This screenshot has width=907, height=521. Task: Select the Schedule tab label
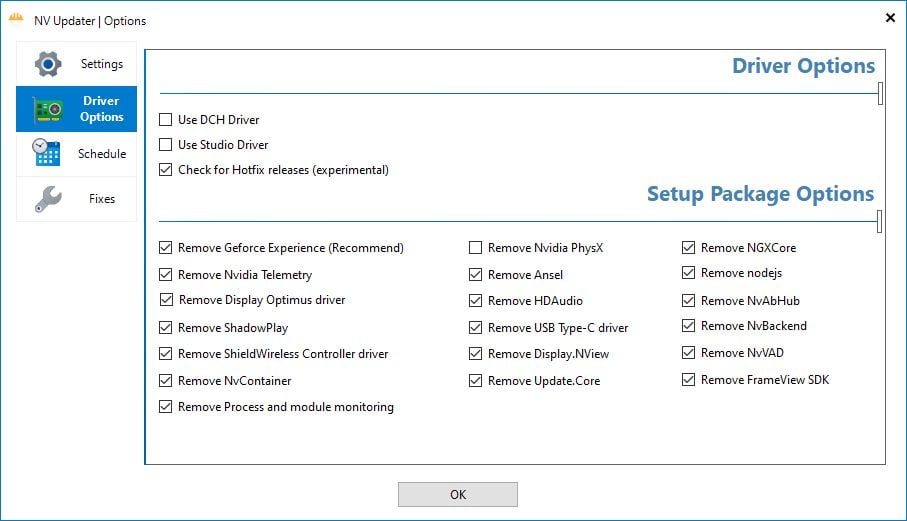coord(102,154)
